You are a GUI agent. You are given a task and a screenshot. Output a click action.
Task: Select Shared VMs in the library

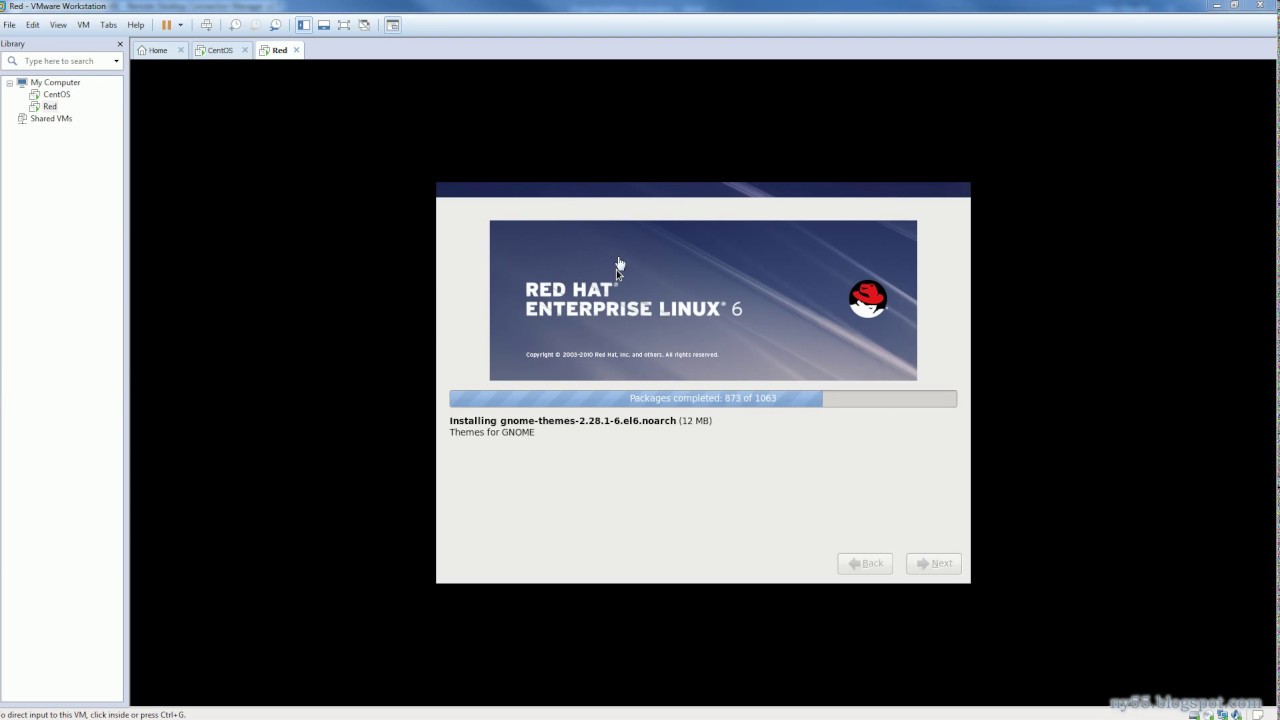[51, 119]
